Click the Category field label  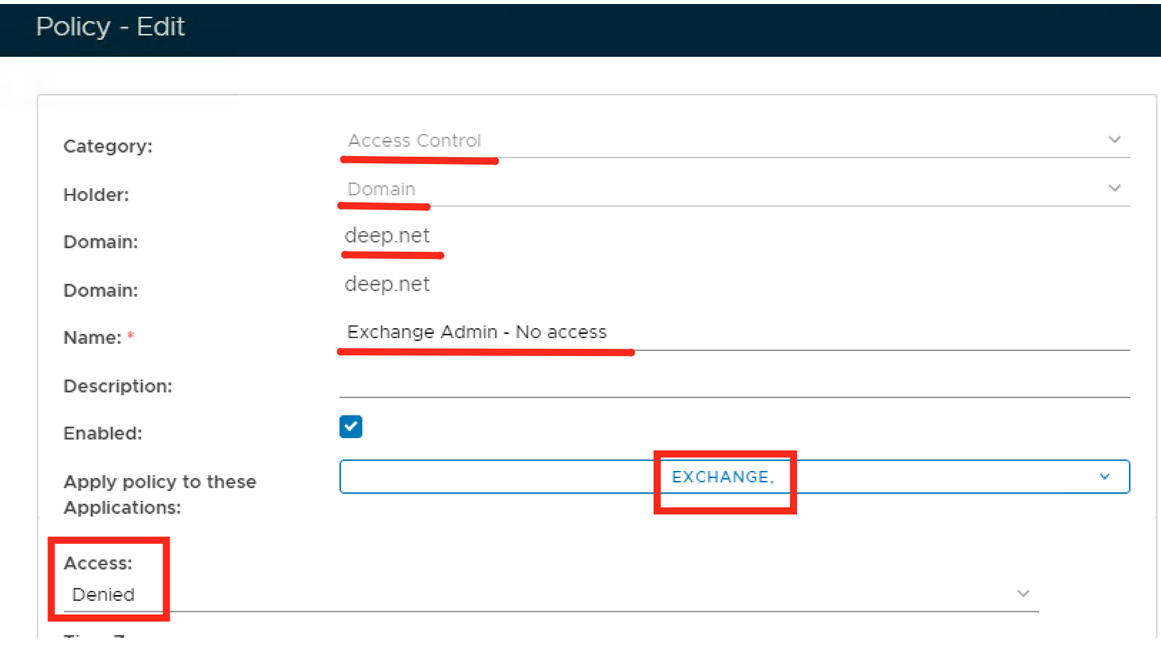[108, 146]
